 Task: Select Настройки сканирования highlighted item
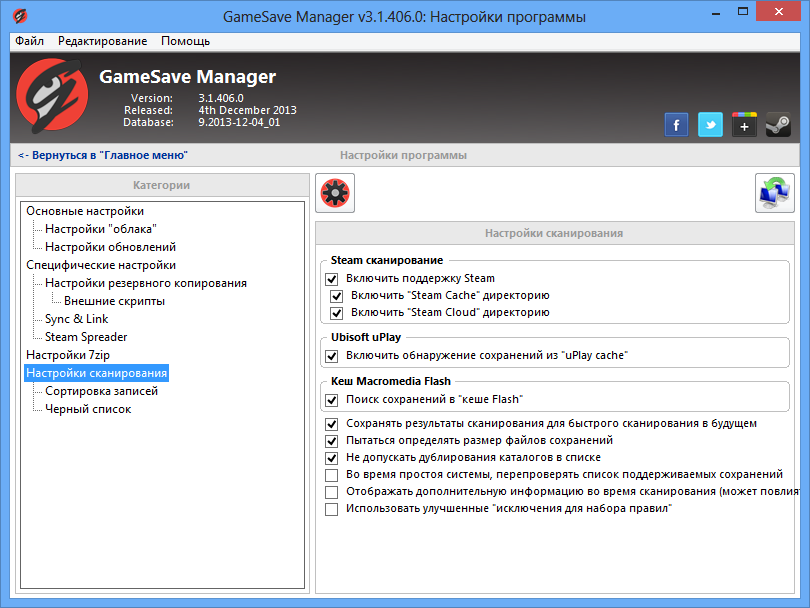tap(97, 373)
